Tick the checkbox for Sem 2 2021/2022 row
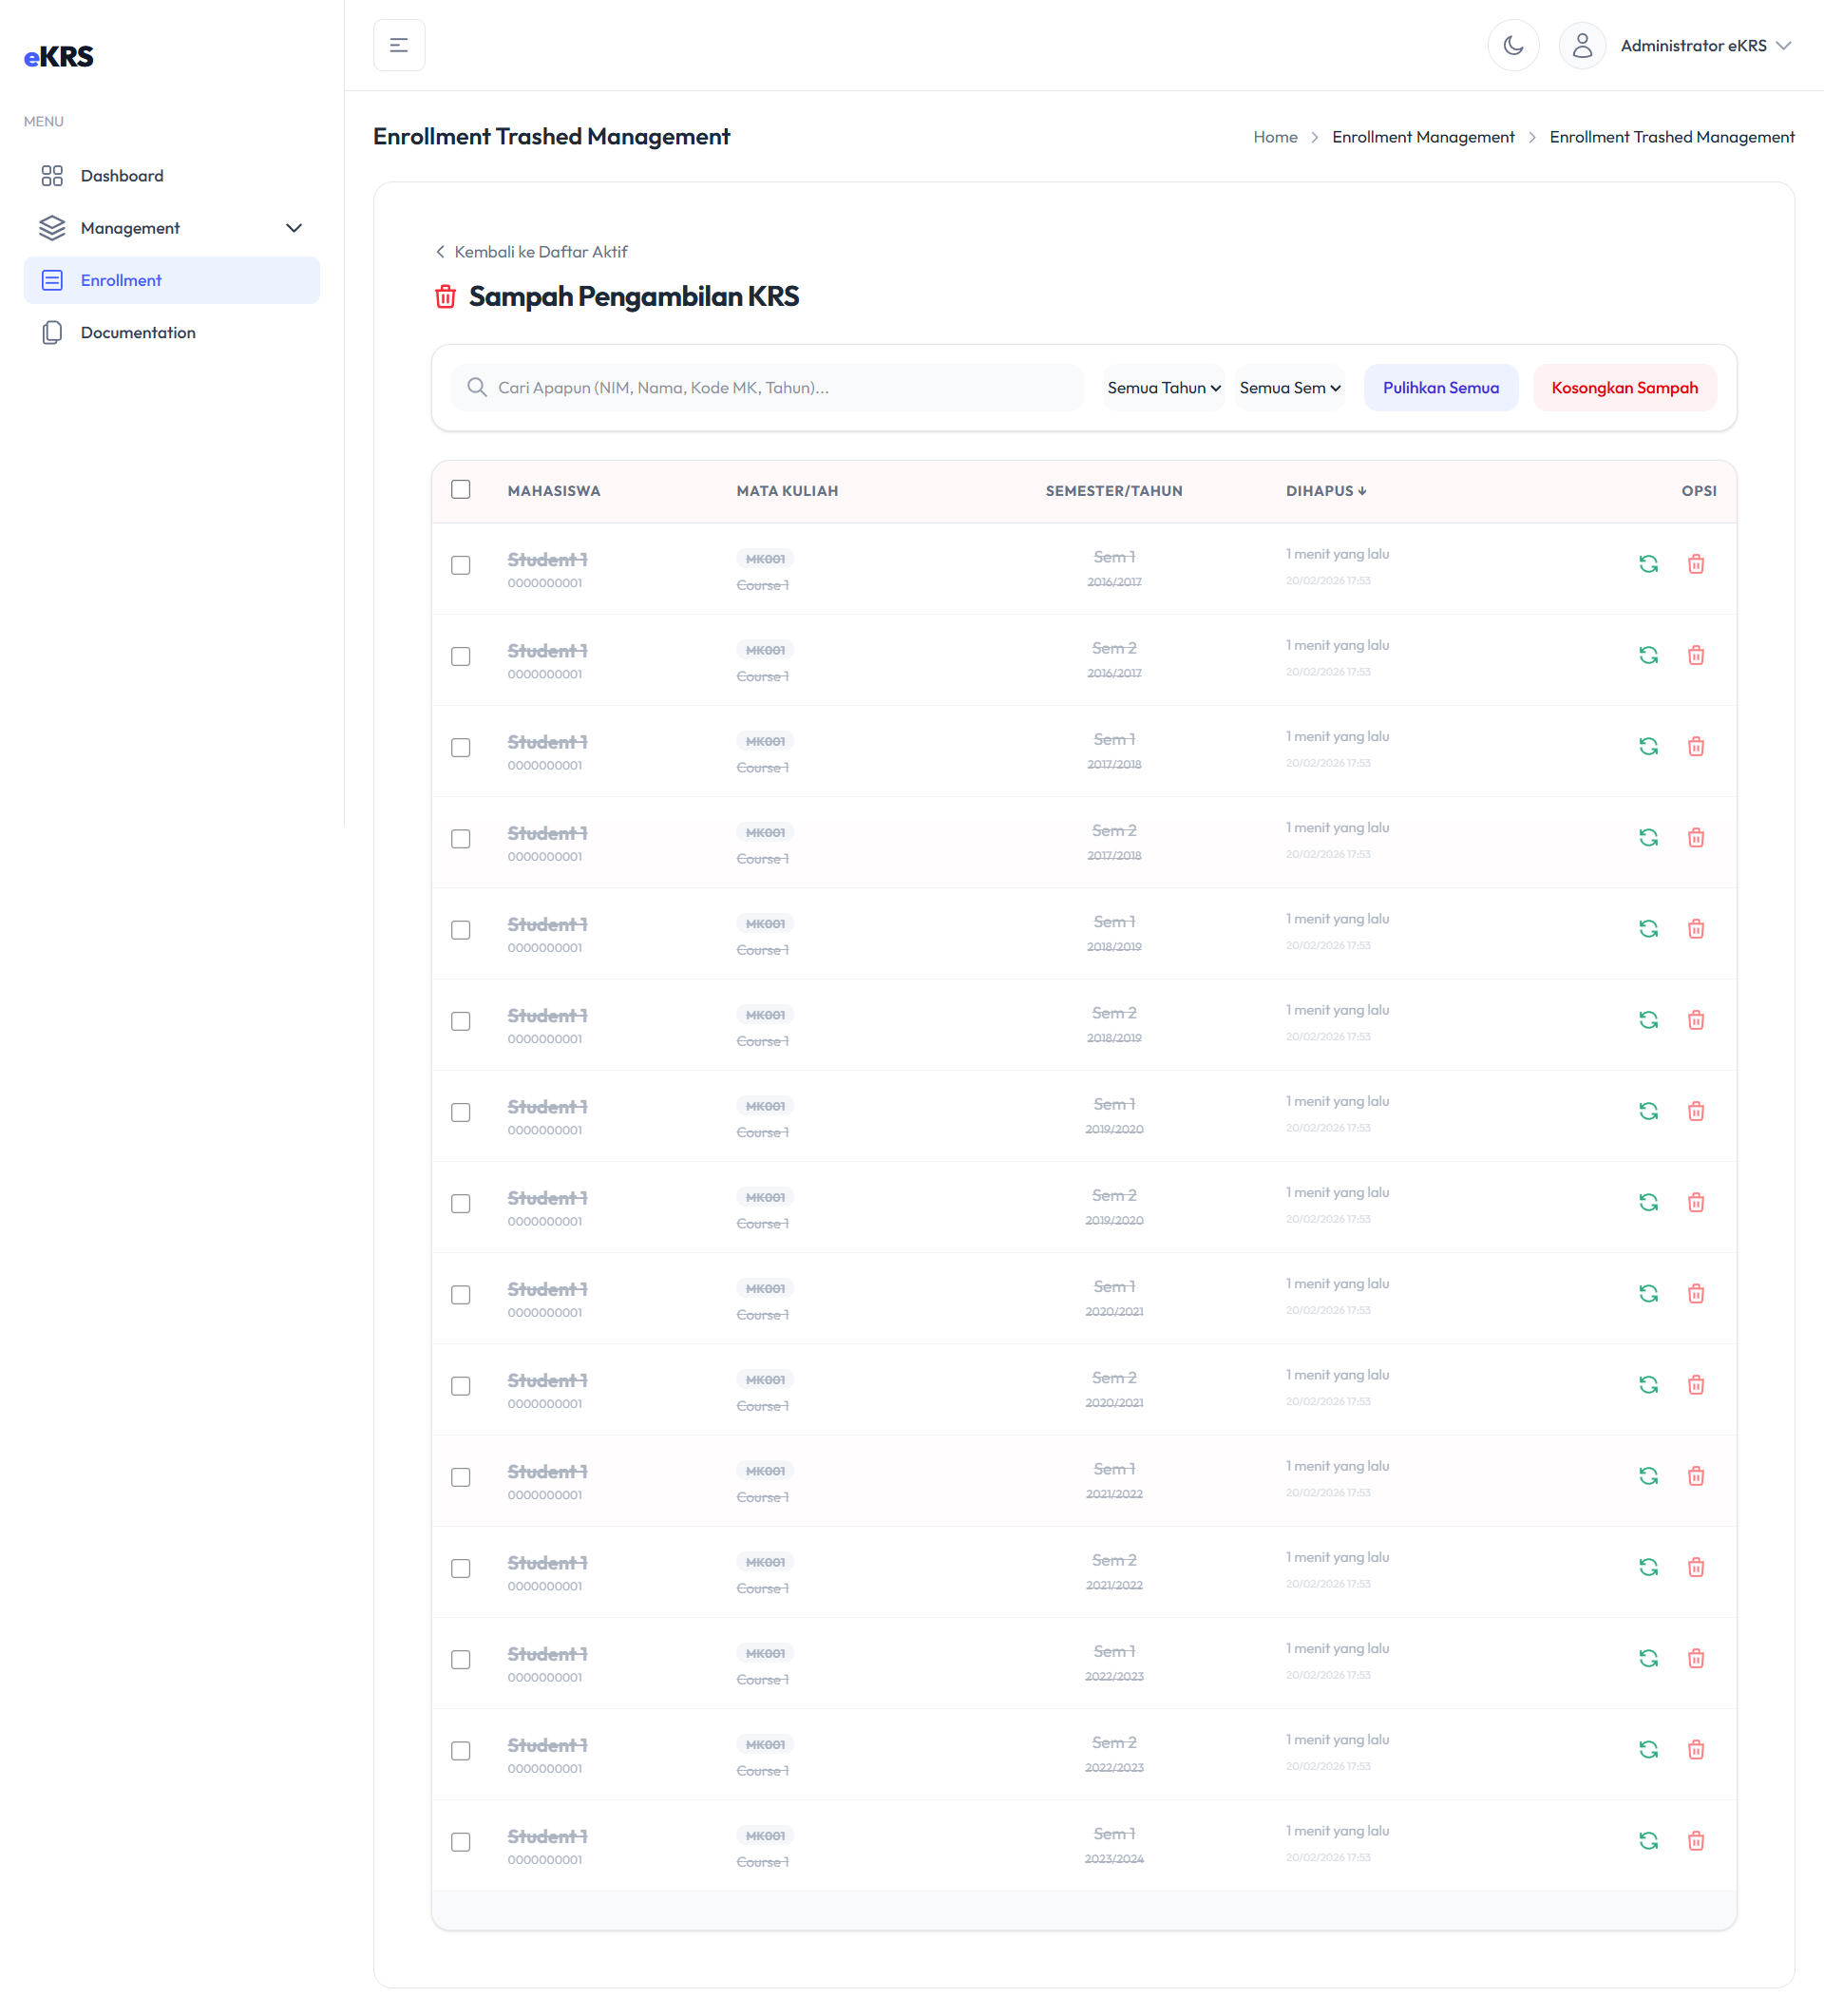 pos(460,1568)
